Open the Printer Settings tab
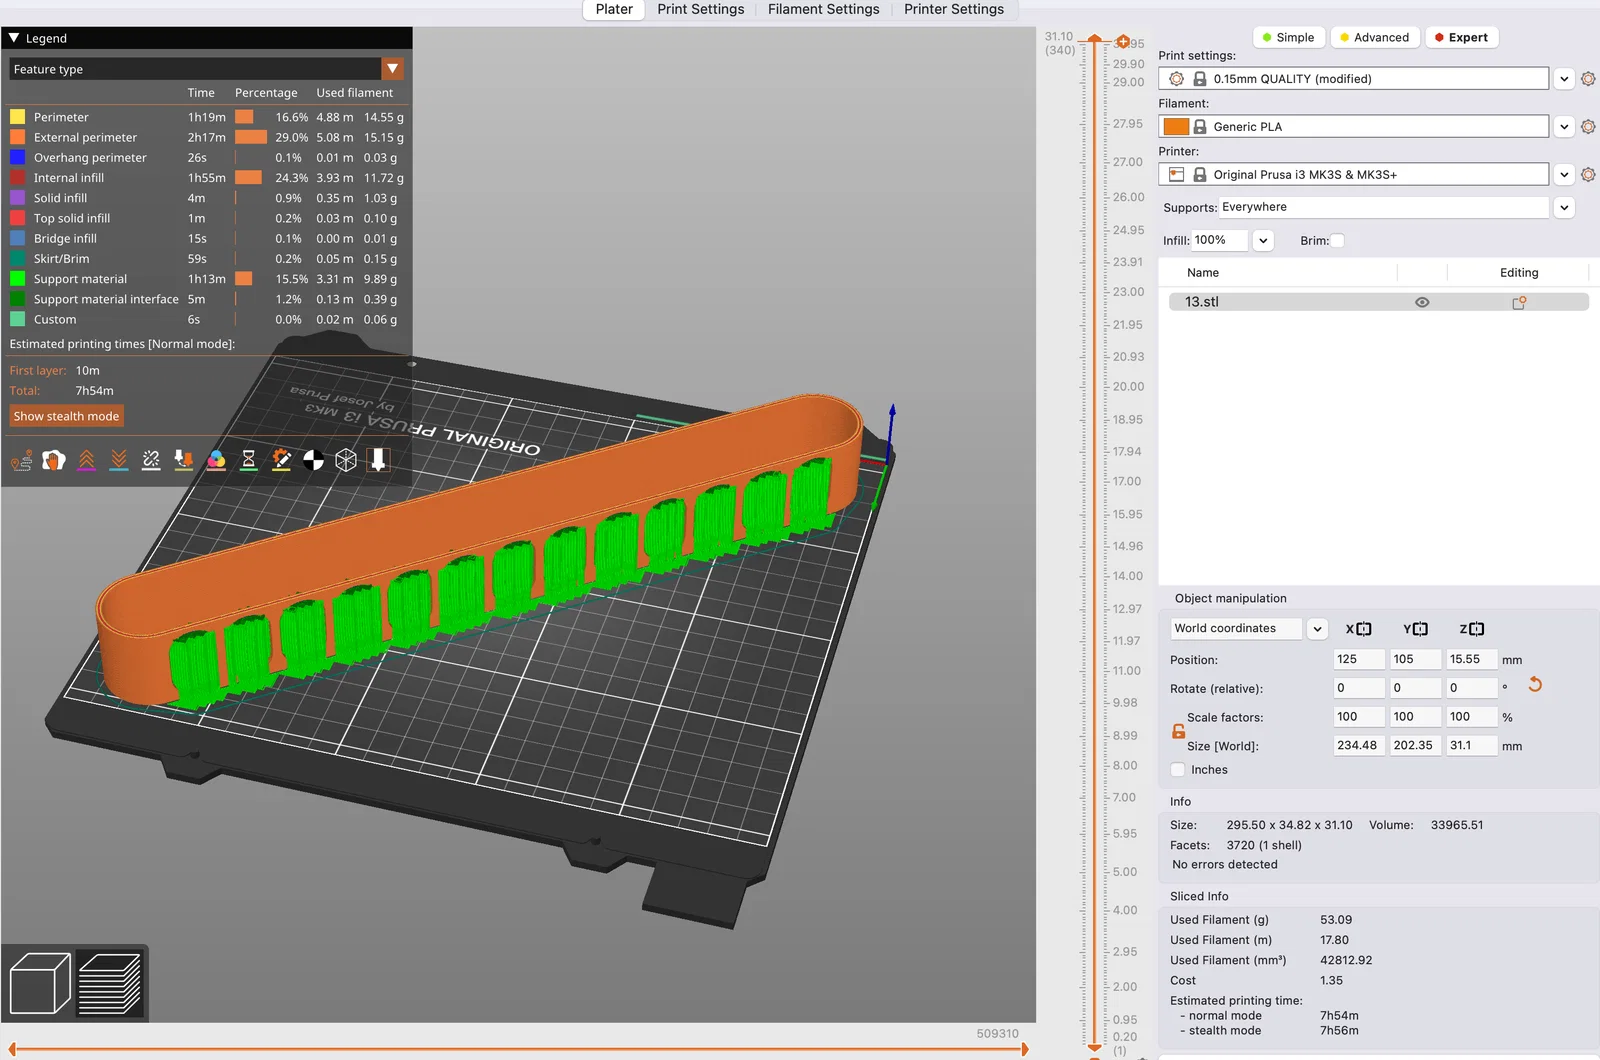1600x1060 pixels. (953, 9)
